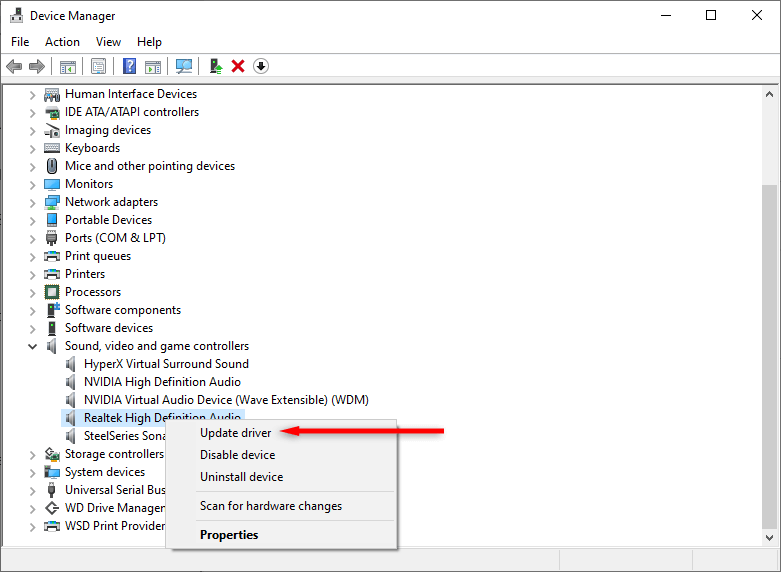Click the Portable Devices icon
This screenshot has width=781, height=572.
pos(52,220)
